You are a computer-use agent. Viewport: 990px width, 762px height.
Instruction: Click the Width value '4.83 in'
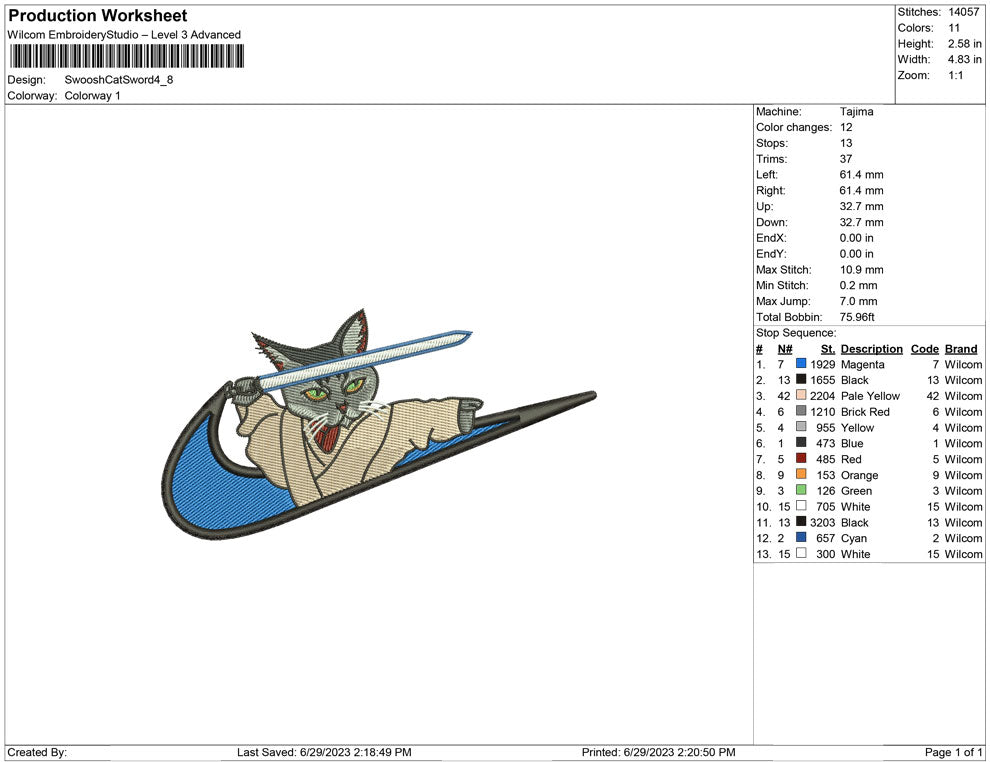[965, 59]
